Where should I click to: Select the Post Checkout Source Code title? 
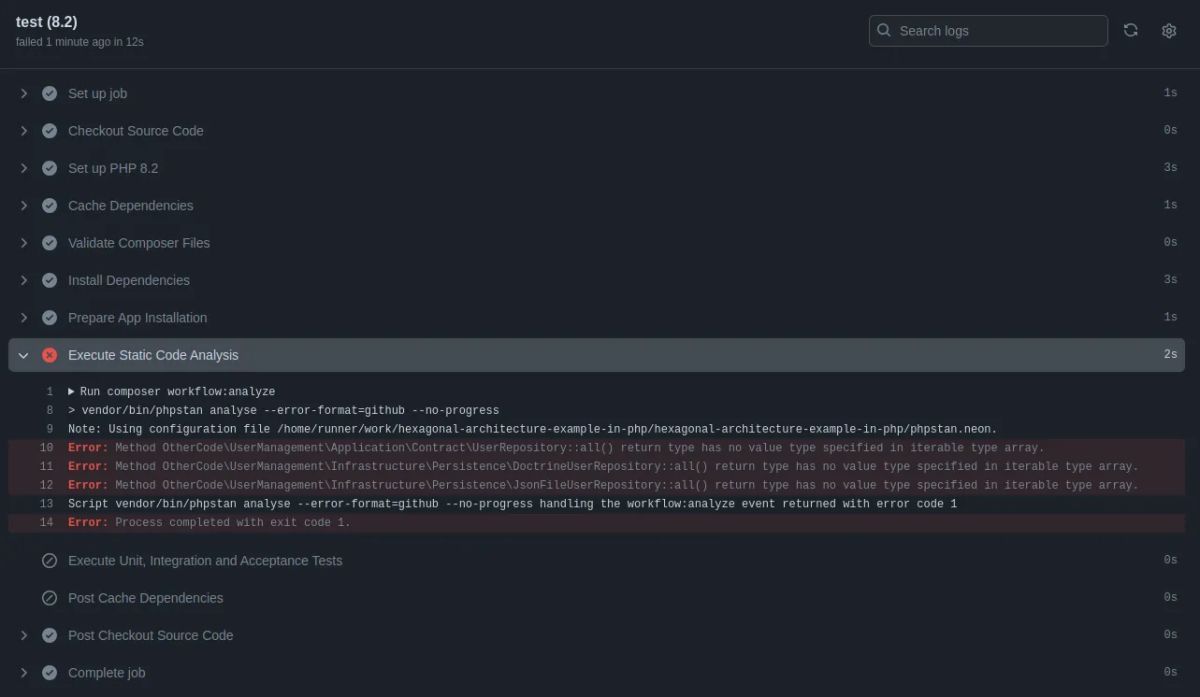point(150,635)
